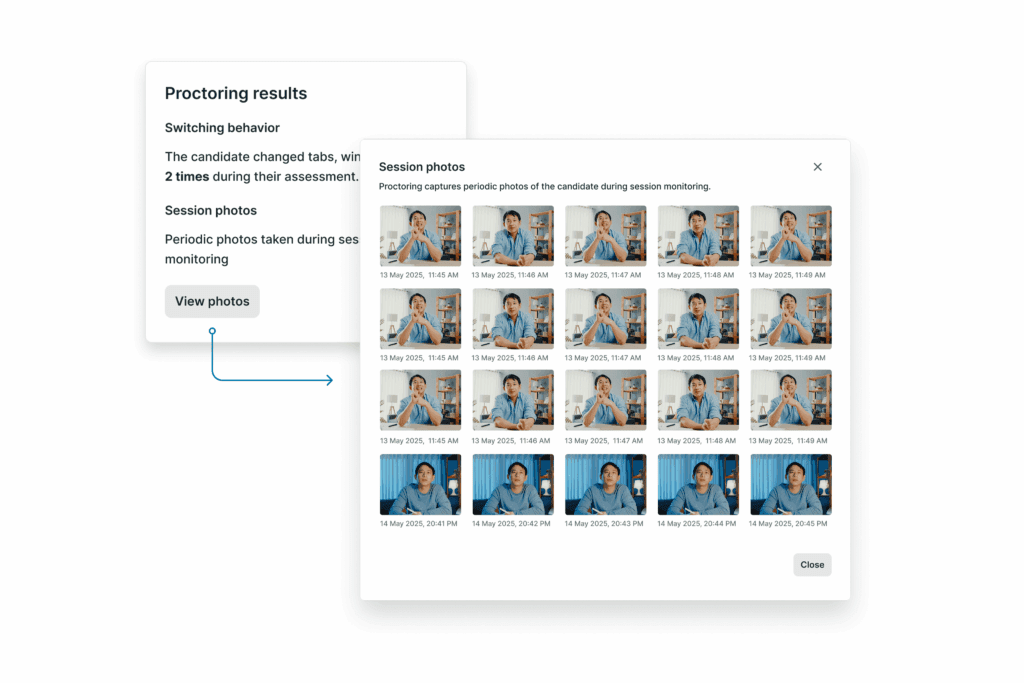Select first-row photo from 13 May 11:49 AM
Viewport: 1024px width, 683px height.
pyautogui.click(x=791, y=236)
